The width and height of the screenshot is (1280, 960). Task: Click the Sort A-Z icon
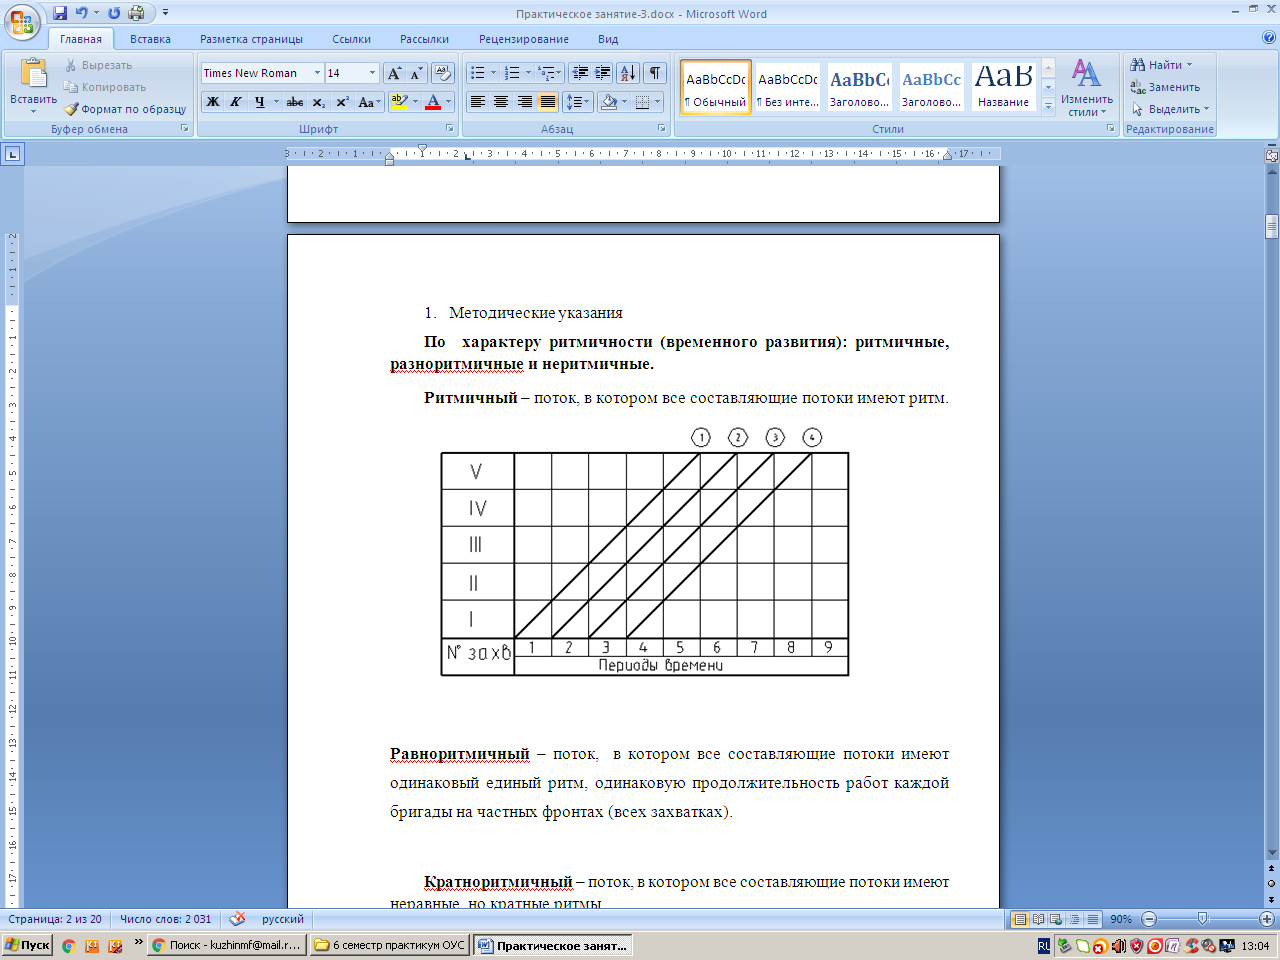[628, 73]
